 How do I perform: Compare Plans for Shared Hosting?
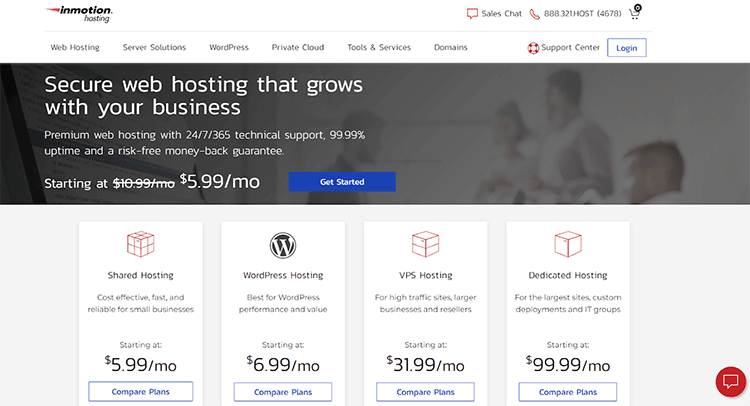coord(140,392)
